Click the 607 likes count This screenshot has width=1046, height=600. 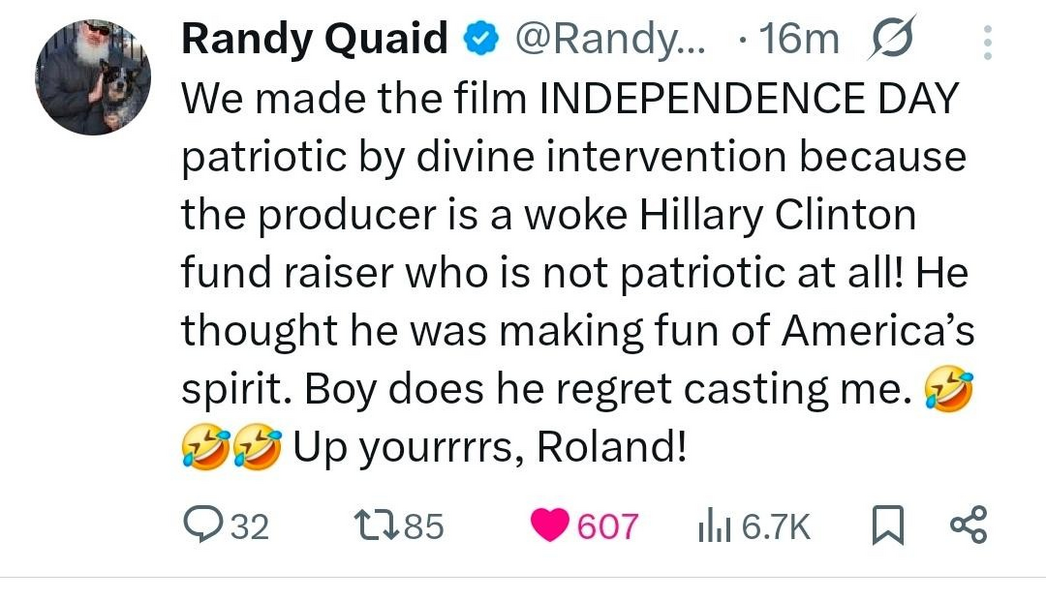point(607,527)
